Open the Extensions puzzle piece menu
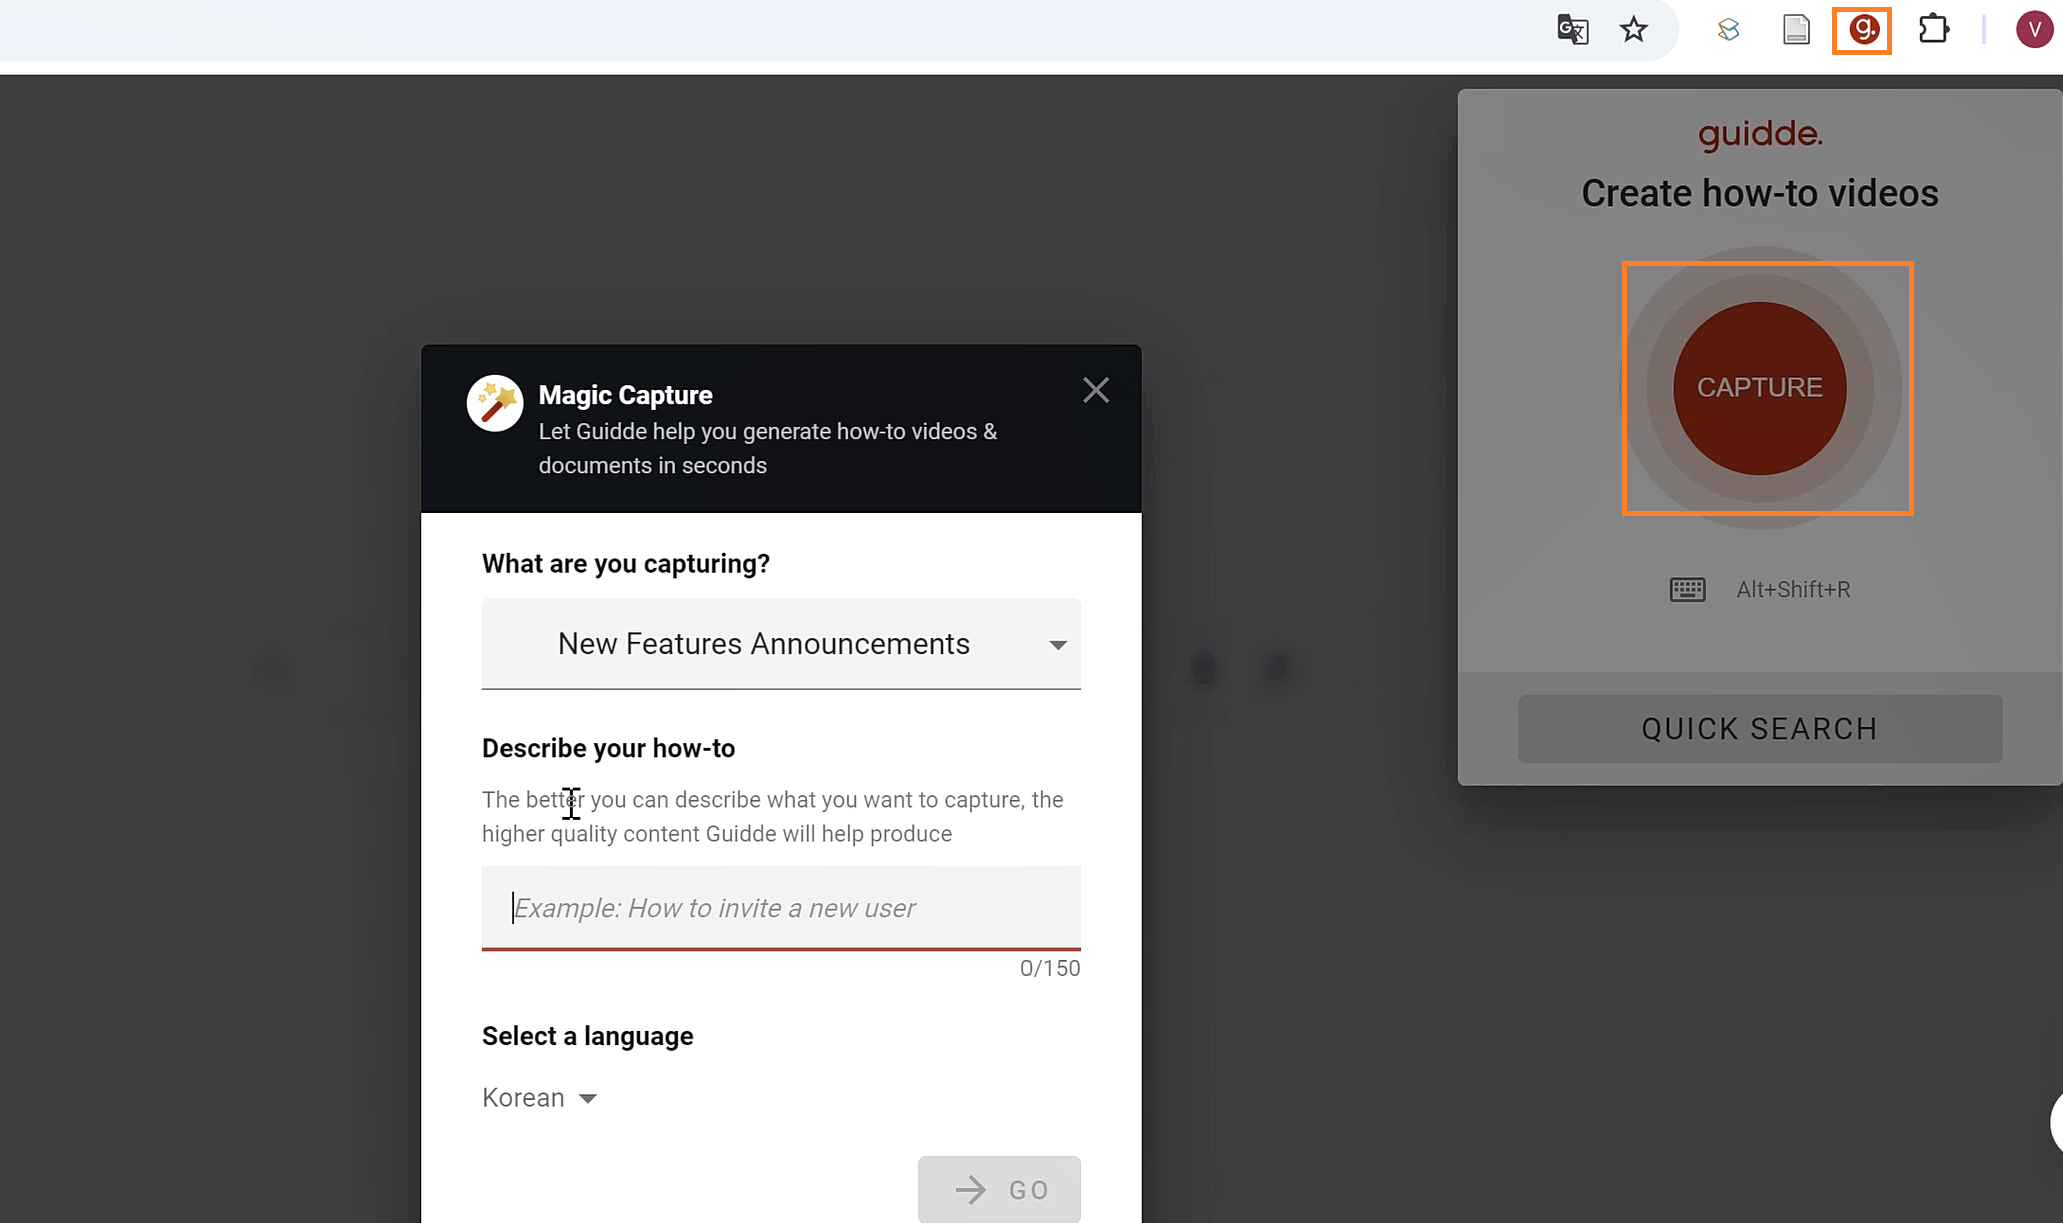Screen dimensions: 2063x1223 pos(1934,29)
